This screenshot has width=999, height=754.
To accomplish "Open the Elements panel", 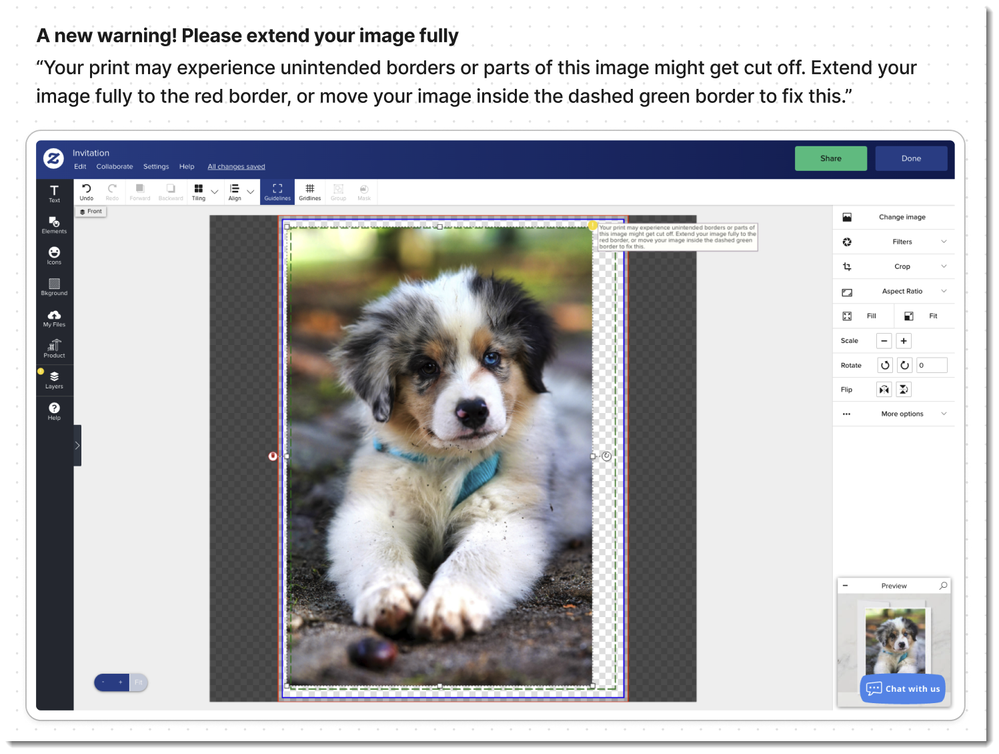I will (x=54, y=224).
